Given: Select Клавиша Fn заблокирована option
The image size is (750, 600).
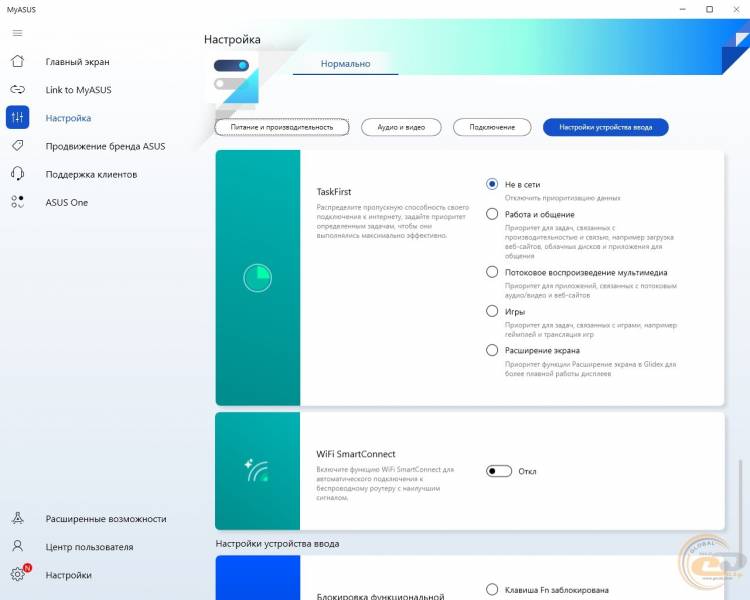Looking at the screenshot, I should click(492, 589).
